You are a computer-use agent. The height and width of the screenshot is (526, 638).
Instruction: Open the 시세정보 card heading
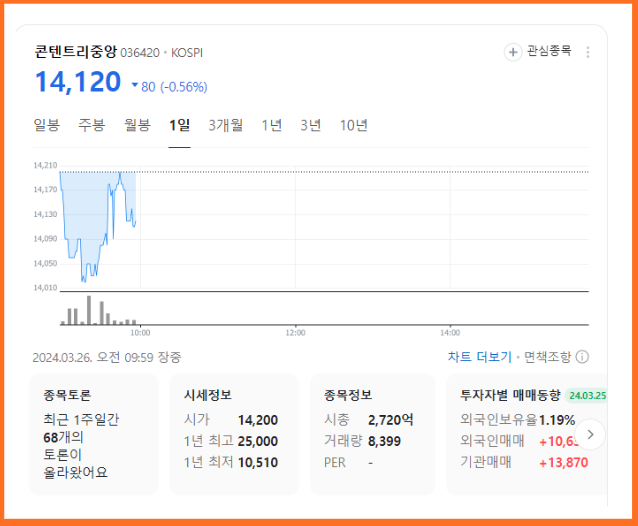pyautogui.click(x=208, y=395)
